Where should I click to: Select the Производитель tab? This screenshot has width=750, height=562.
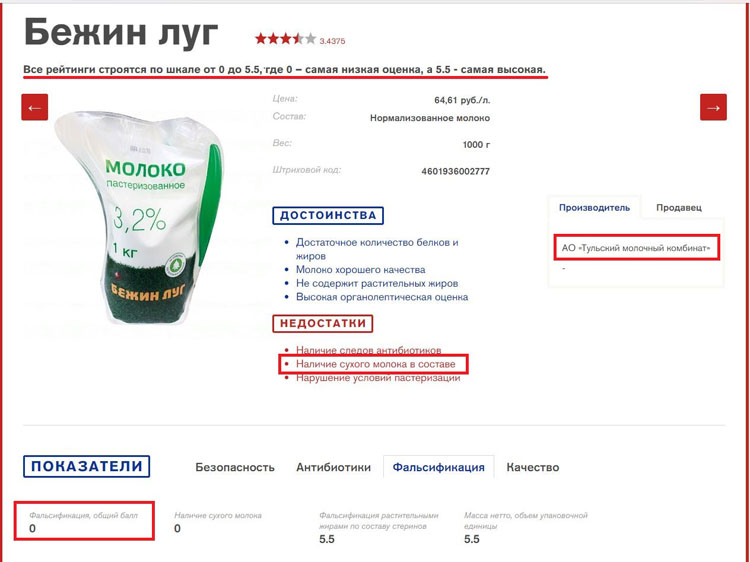point(595,208)
